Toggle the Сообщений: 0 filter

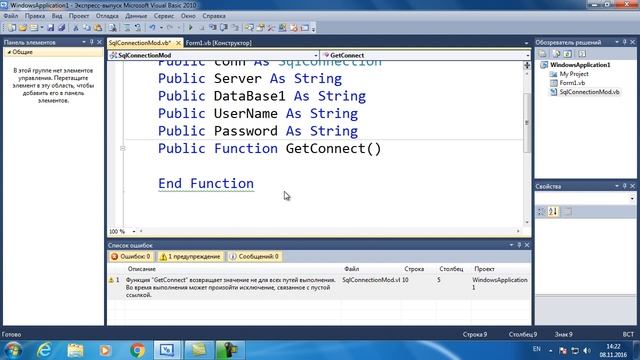tap(255, 256)
